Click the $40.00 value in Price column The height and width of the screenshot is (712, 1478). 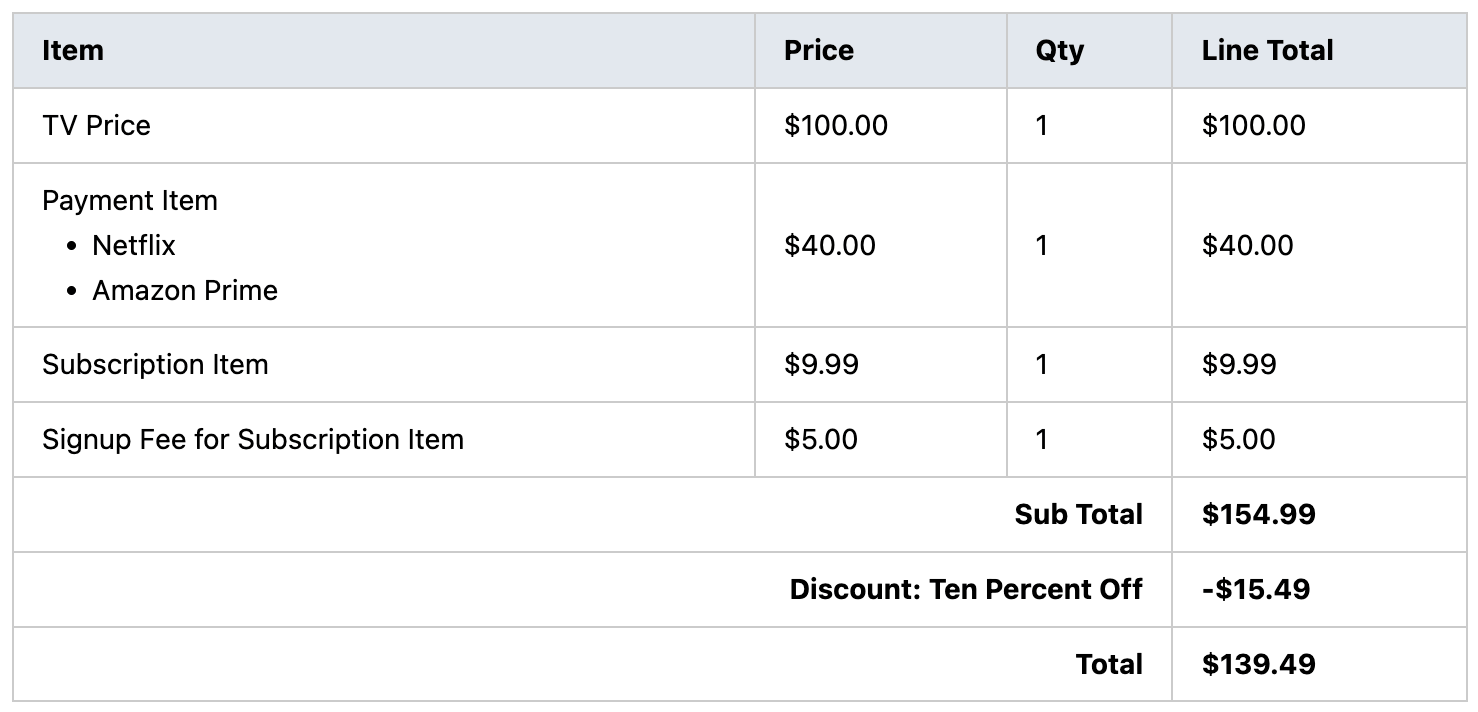click(x=829, y=246)
